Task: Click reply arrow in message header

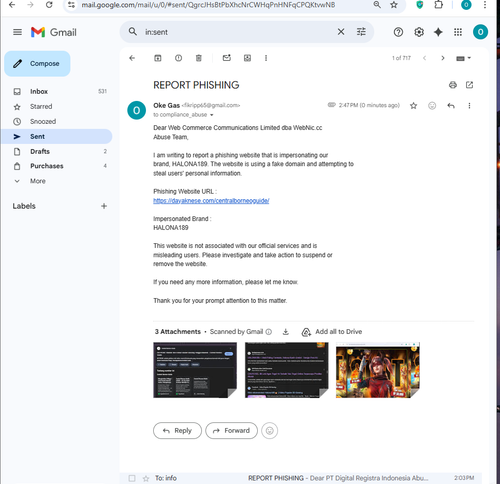Action: (x=451, y=106)
